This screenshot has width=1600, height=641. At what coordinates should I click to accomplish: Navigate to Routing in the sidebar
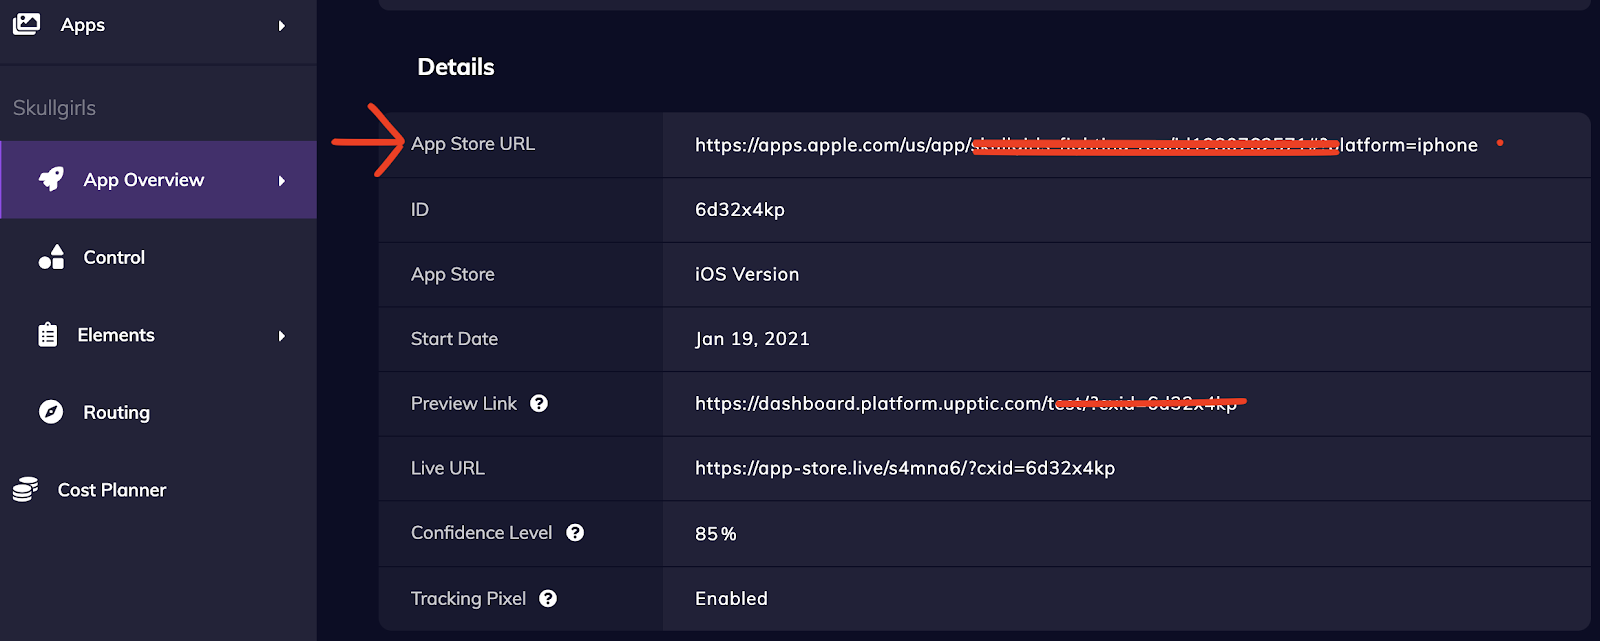(158, 412)
